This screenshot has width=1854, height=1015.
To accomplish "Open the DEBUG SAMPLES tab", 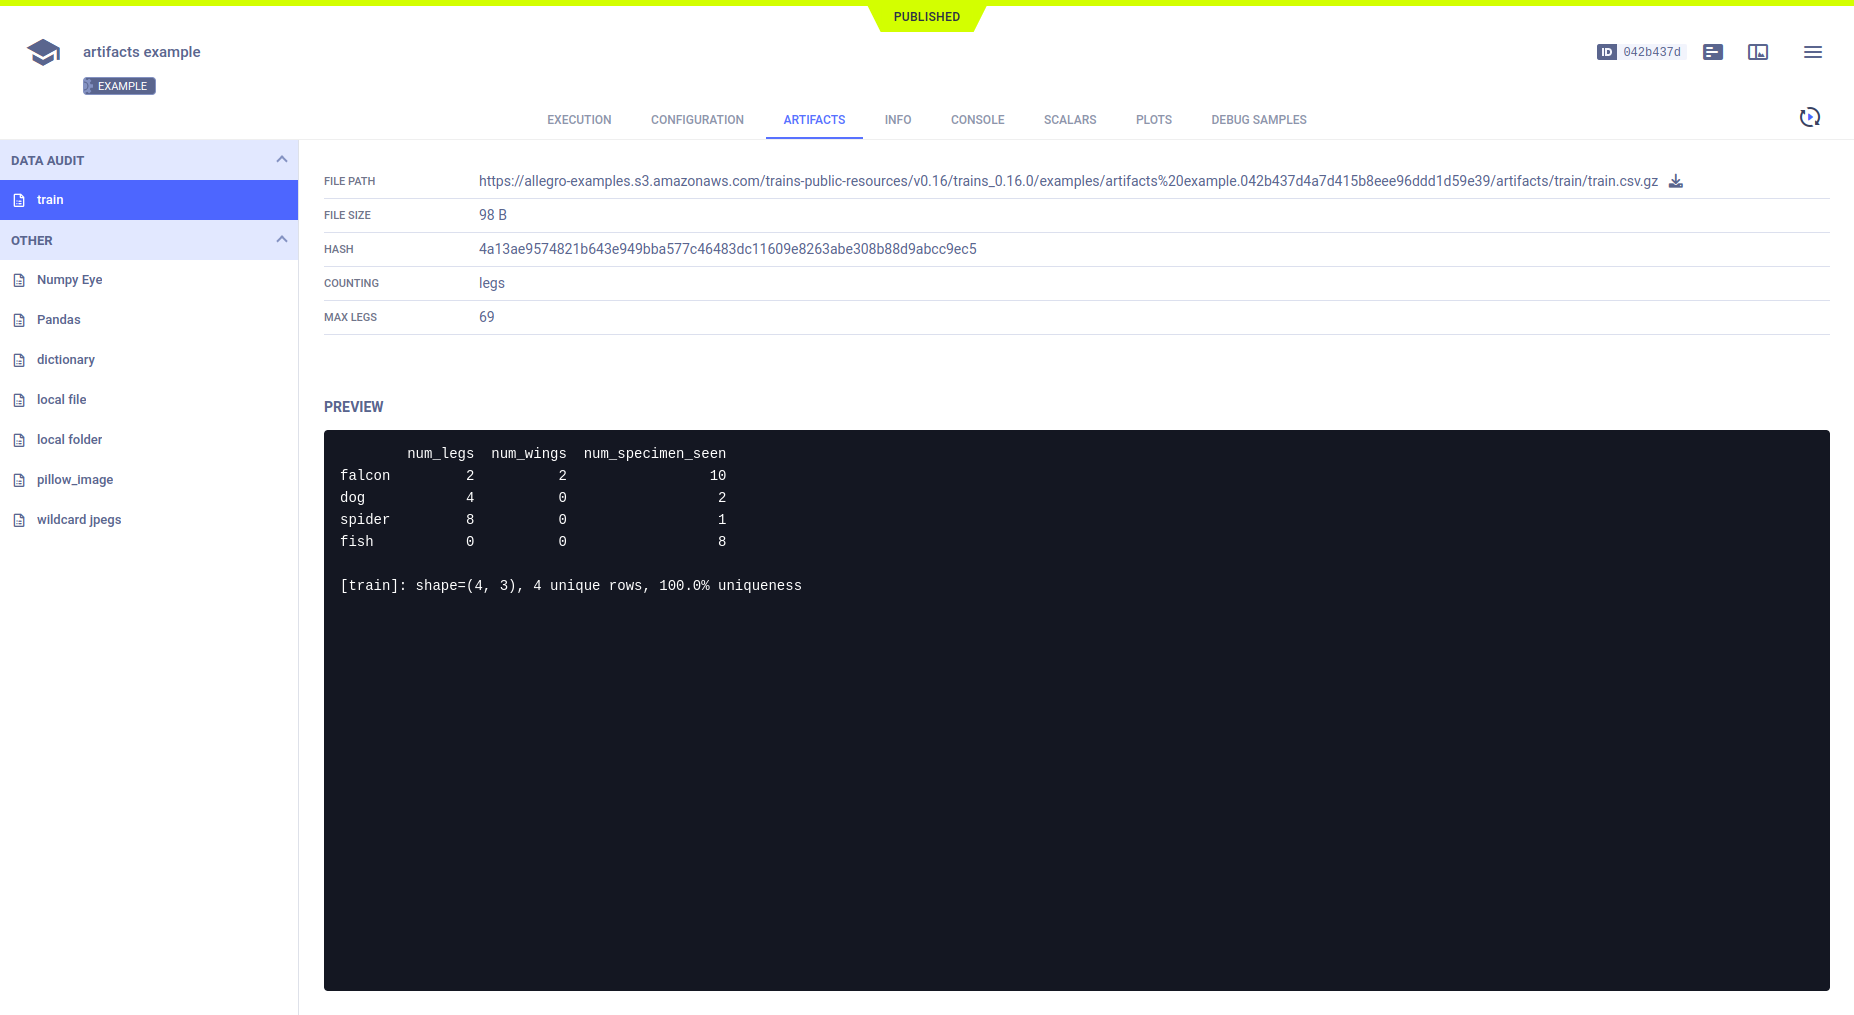I will tap(1259, 119).
